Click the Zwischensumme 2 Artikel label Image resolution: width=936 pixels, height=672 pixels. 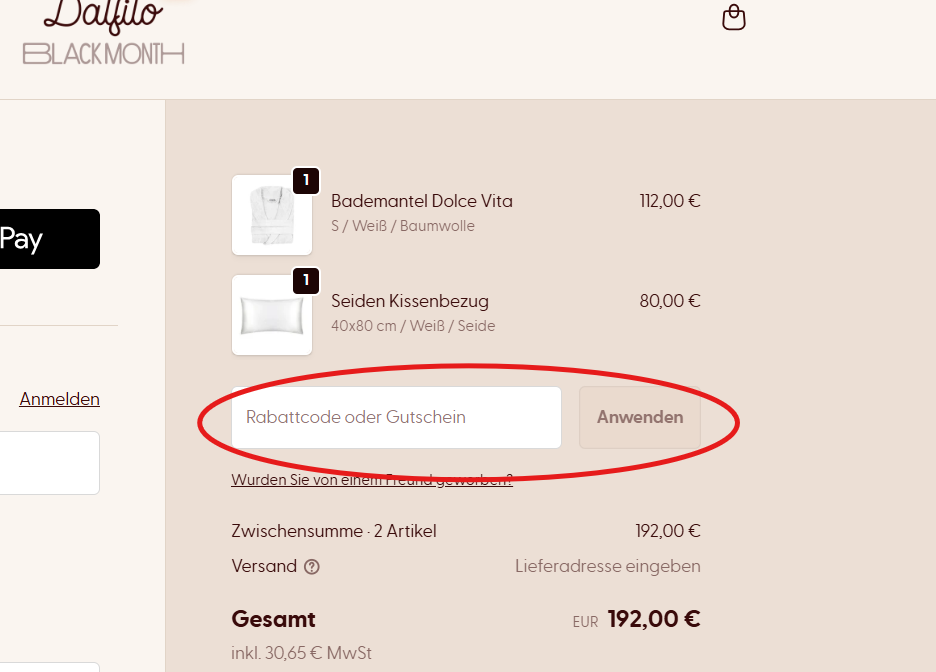tap(334, 531)
